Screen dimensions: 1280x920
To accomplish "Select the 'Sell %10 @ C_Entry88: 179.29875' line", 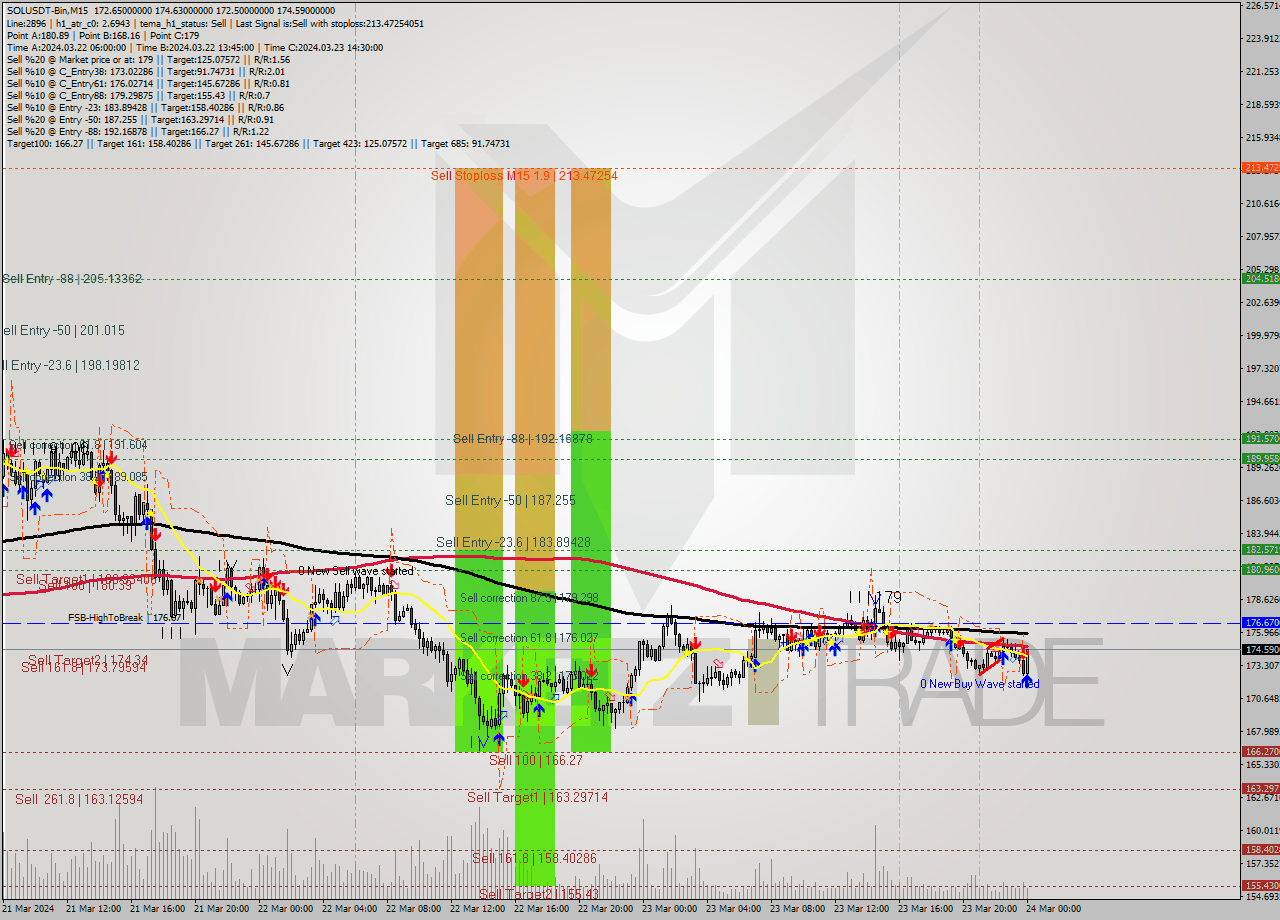I will pos(138,95).
